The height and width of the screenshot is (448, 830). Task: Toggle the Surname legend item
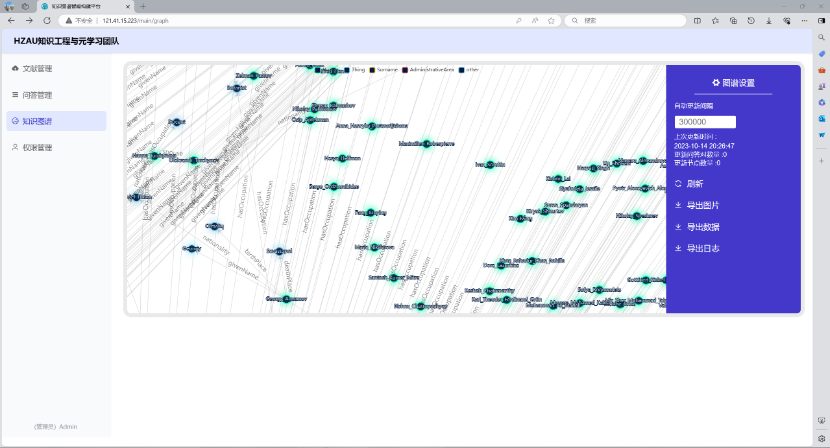click(x=384, y=70)
